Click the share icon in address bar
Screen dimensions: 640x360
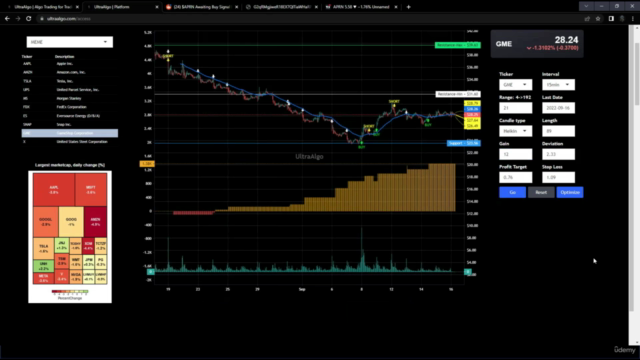pos(587,19)
